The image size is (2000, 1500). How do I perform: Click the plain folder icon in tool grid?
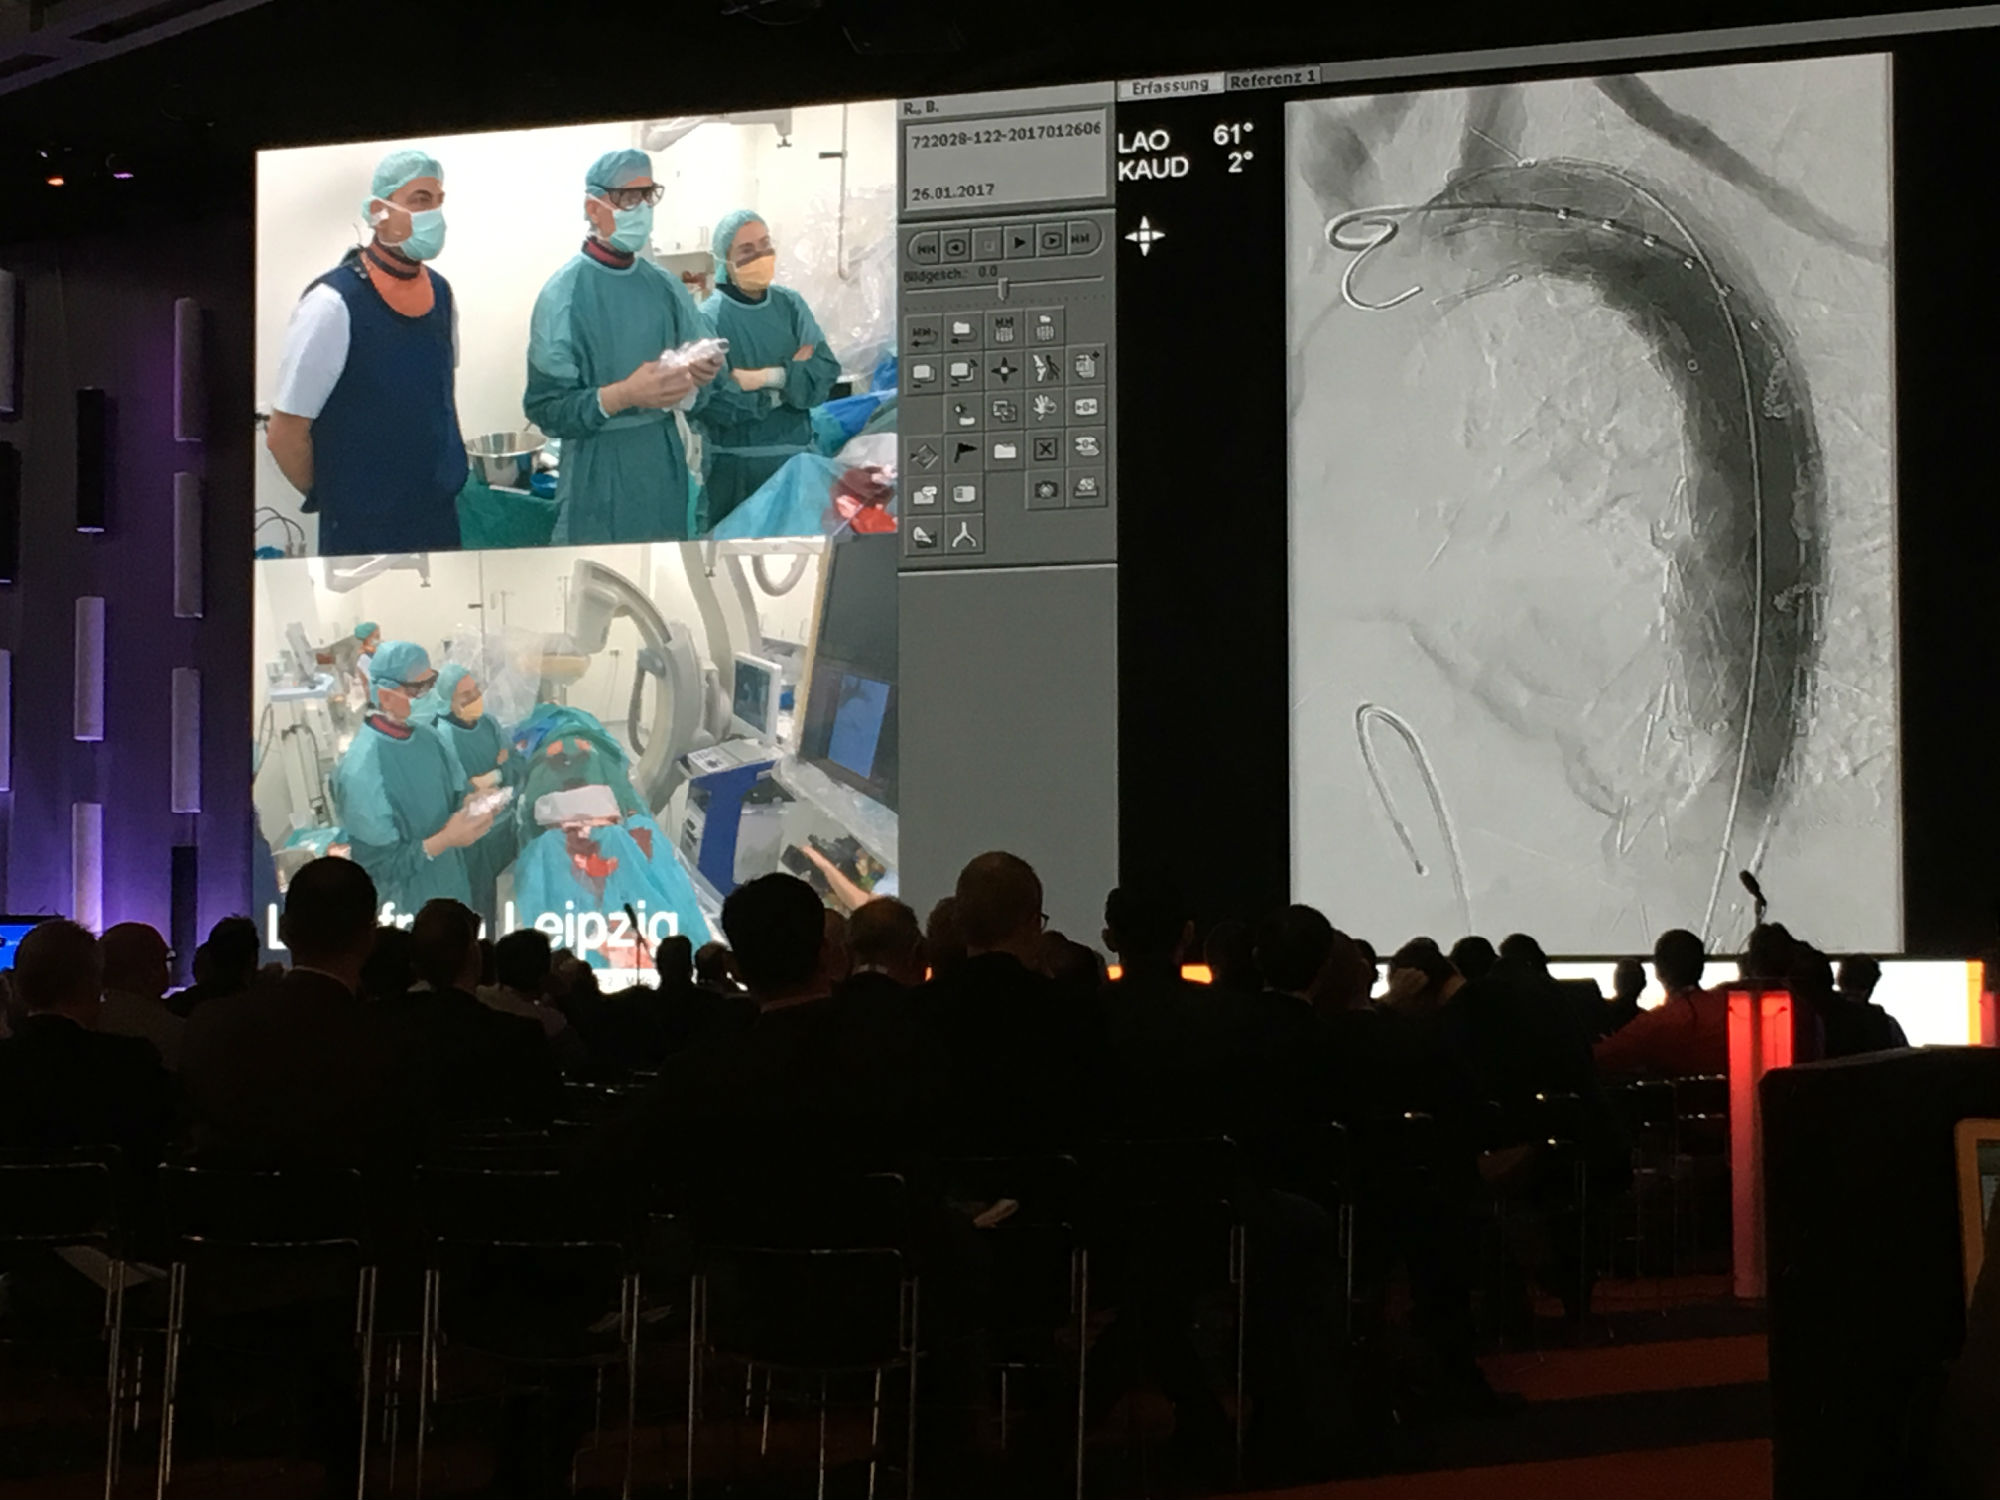(x=1005, y=451)
